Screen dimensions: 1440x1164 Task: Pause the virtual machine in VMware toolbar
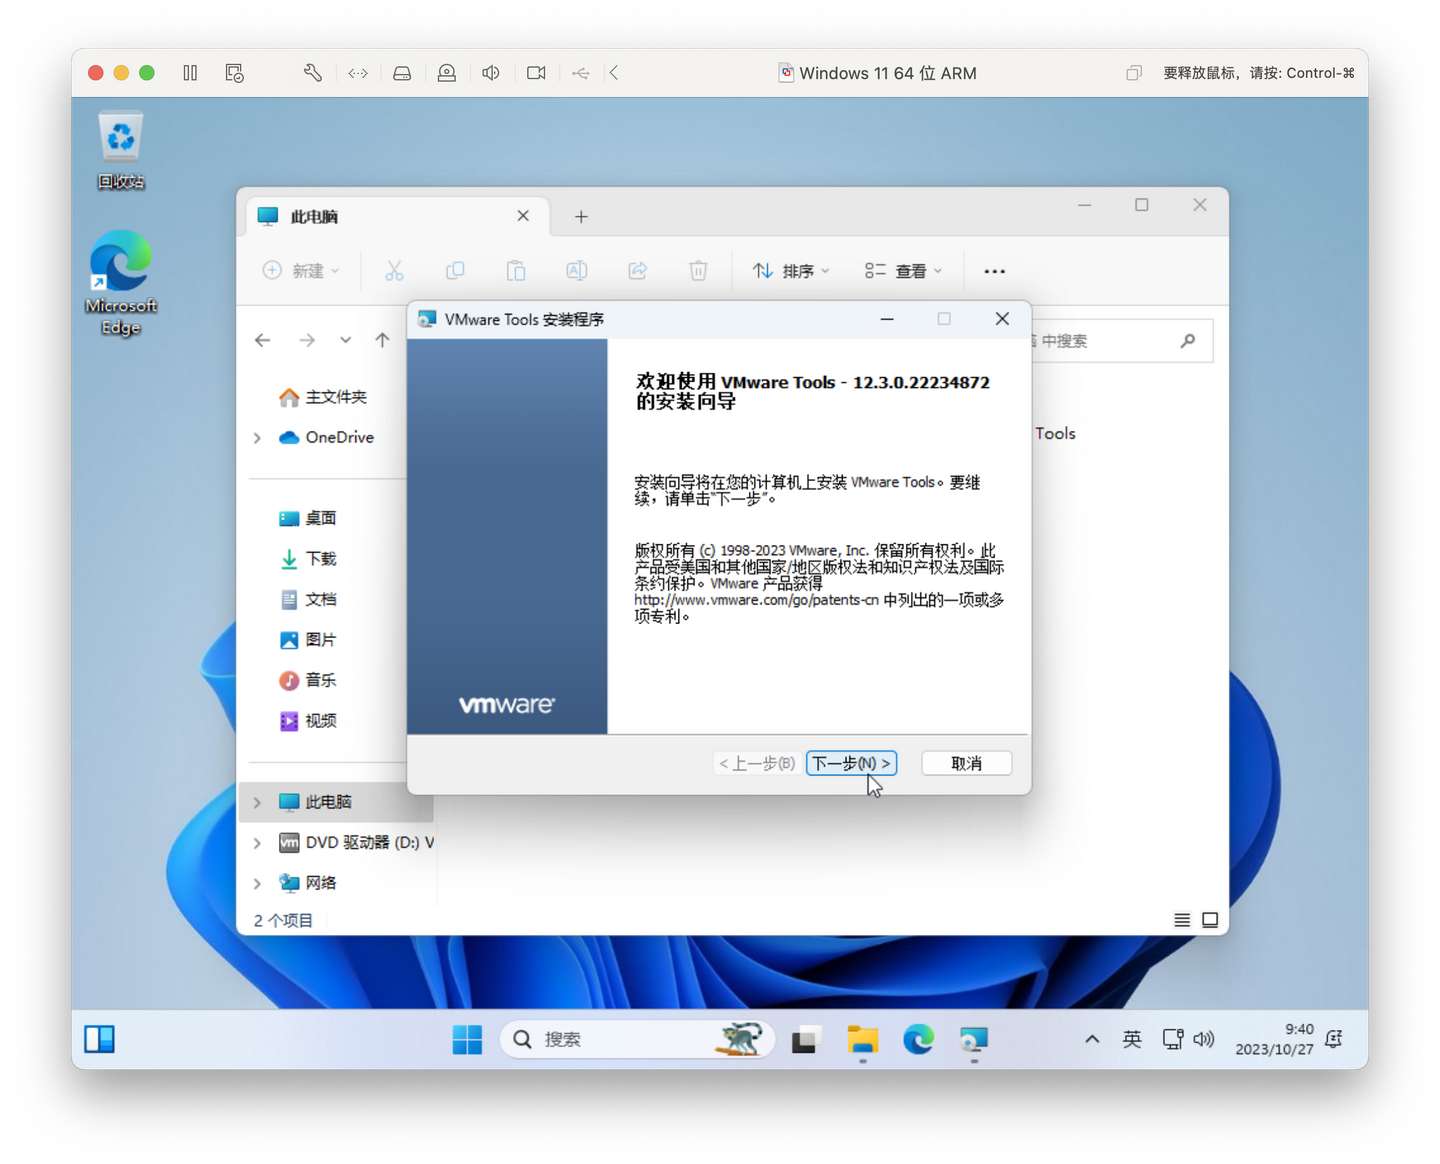coord(190,73)
